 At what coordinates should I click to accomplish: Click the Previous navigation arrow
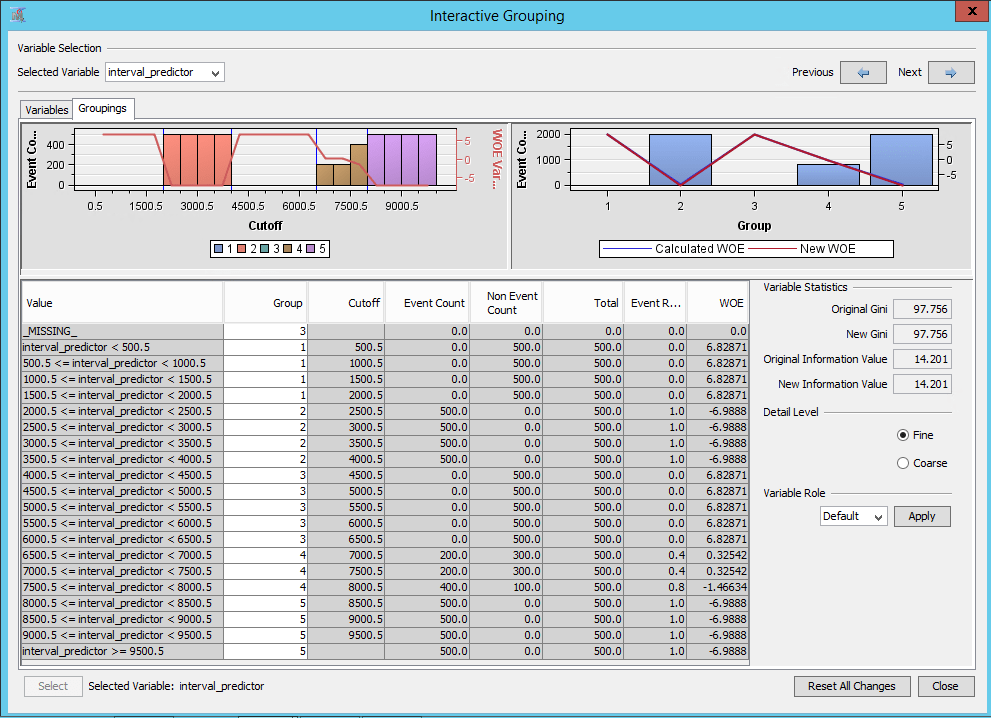[x=863, y=72]
